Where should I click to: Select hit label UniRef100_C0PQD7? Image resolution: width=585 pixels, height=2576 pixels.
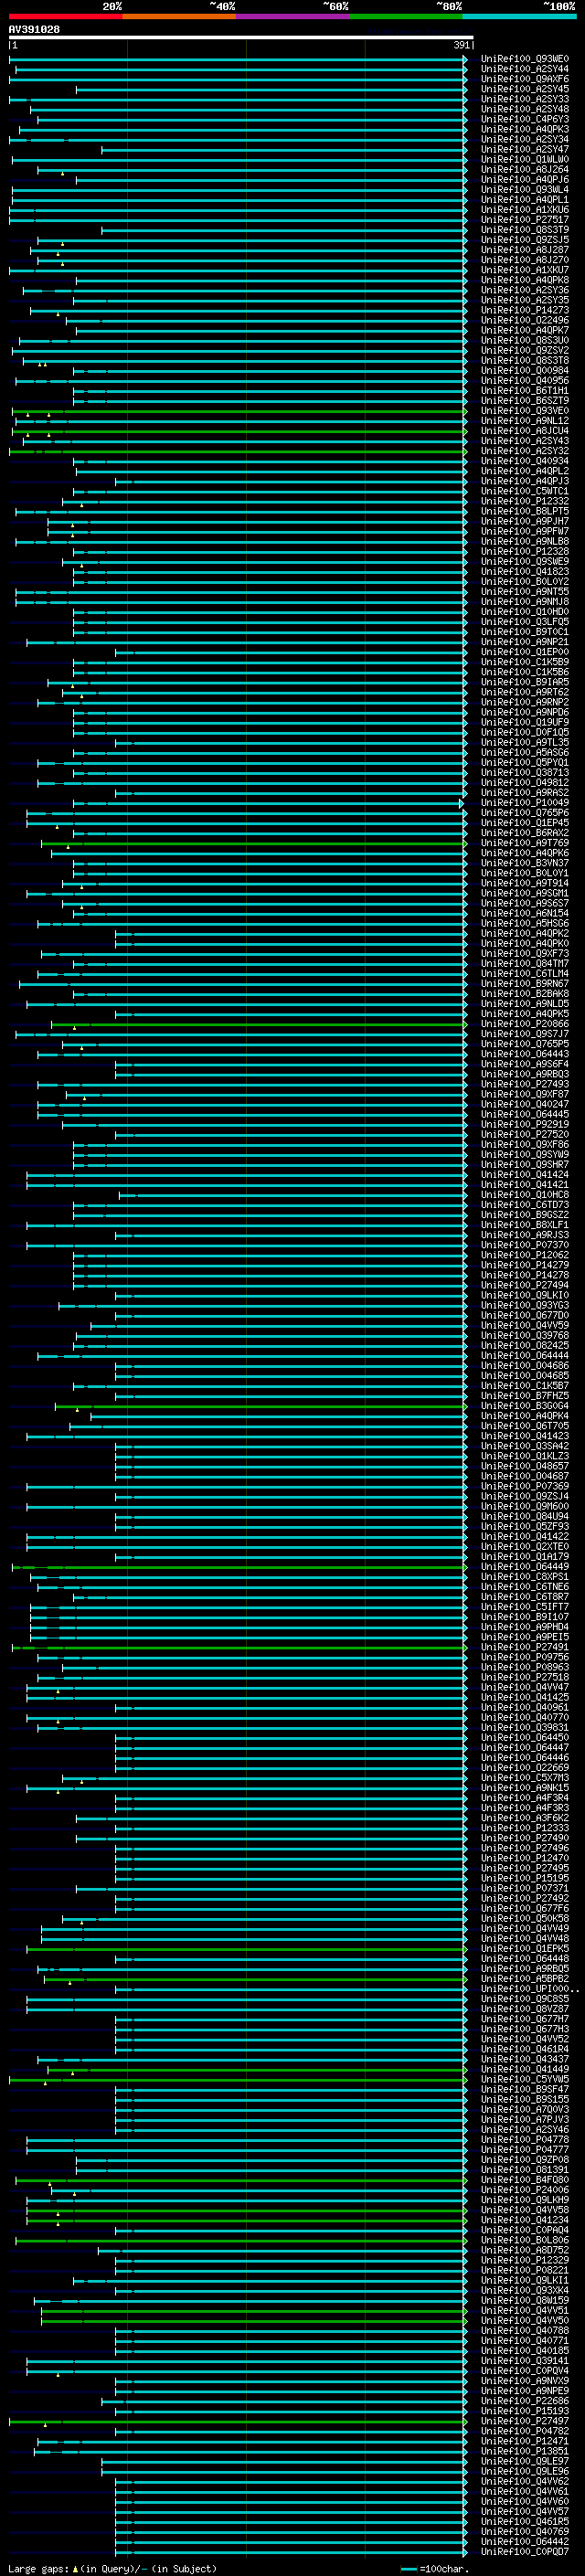[x=525, y=2552]
